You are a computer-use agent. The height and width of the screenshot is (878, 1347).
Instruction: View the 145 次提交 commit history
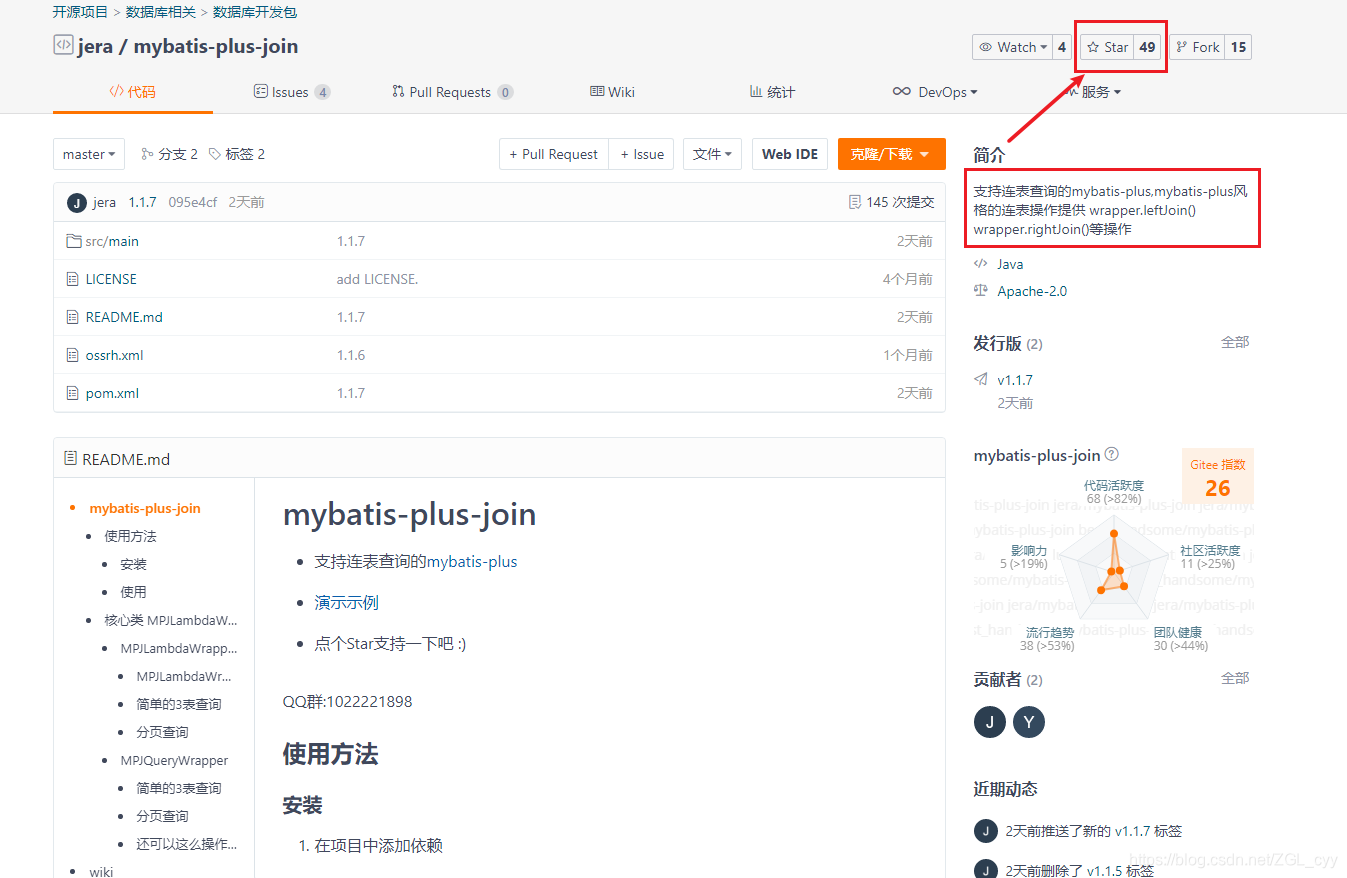[x=891, y=202]
